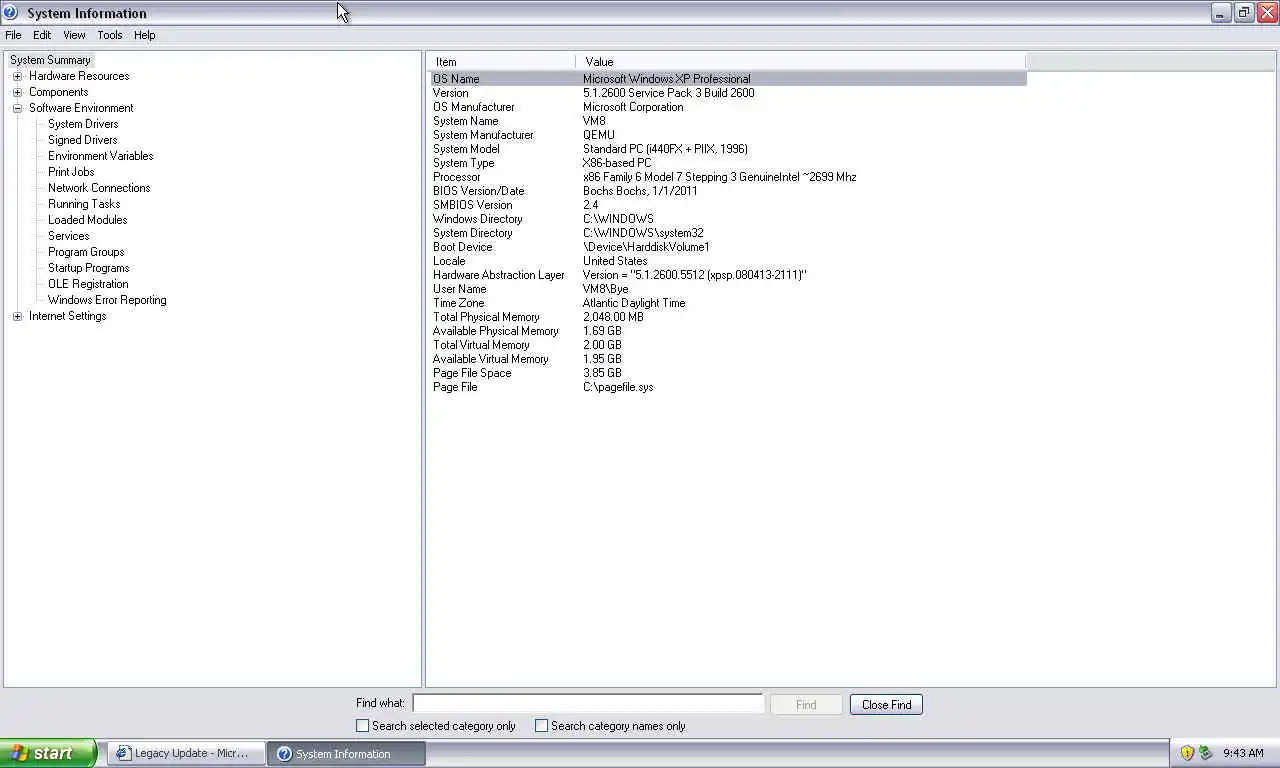
Task: Select Software Environment label
Action: [x=81, y=108]
